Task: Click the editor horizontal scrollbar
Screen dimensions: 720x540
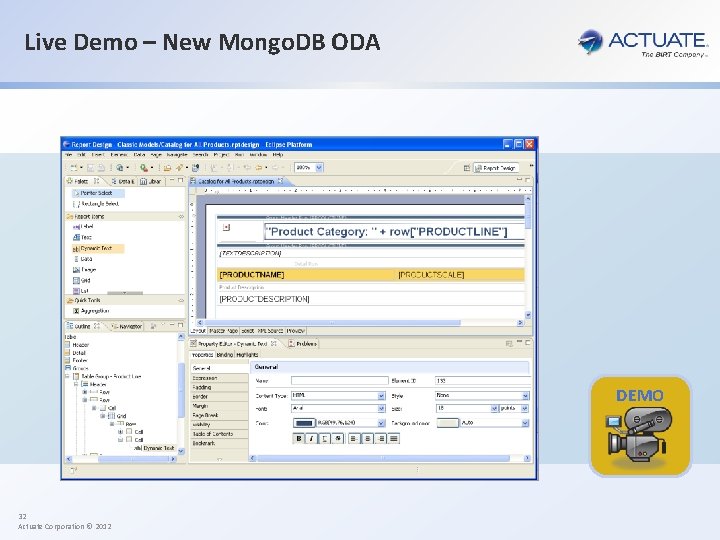Action: point(360,323)
